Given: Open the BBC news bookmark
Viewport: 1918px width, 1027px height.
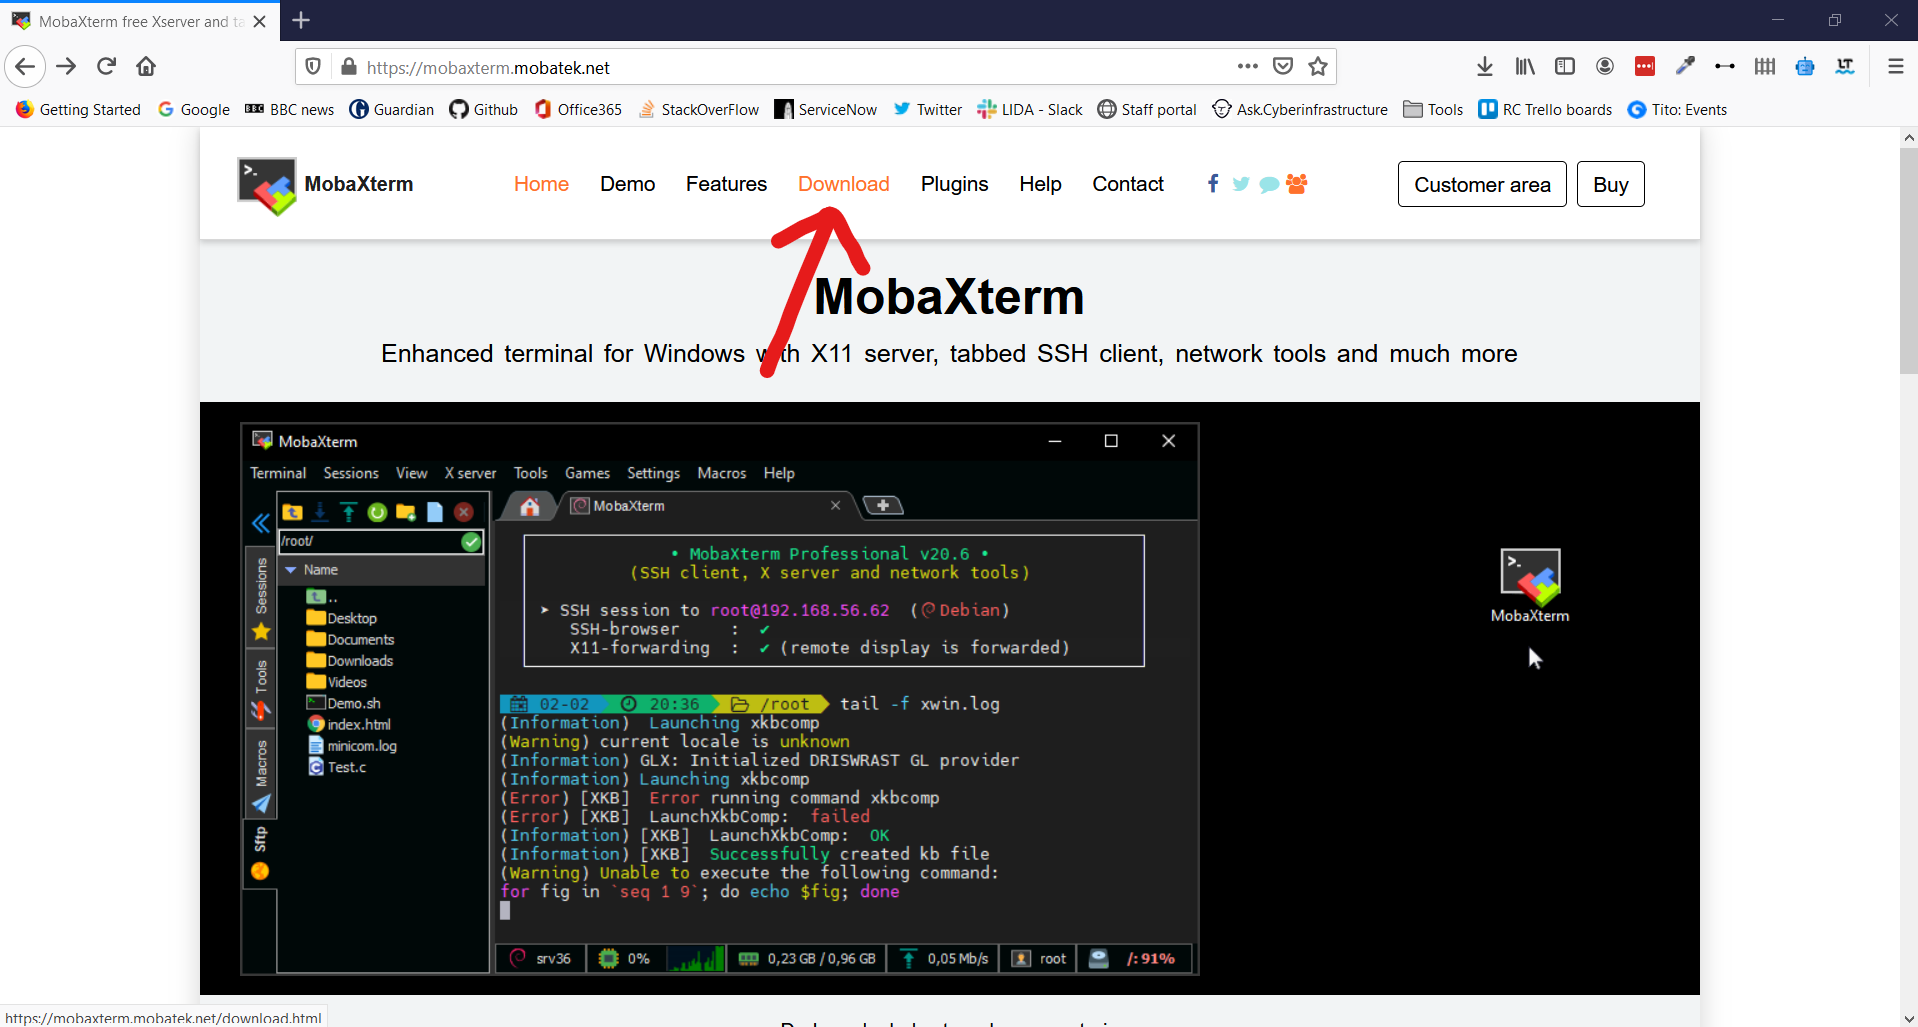Looking at the screenshot, I should pos(290,109).
